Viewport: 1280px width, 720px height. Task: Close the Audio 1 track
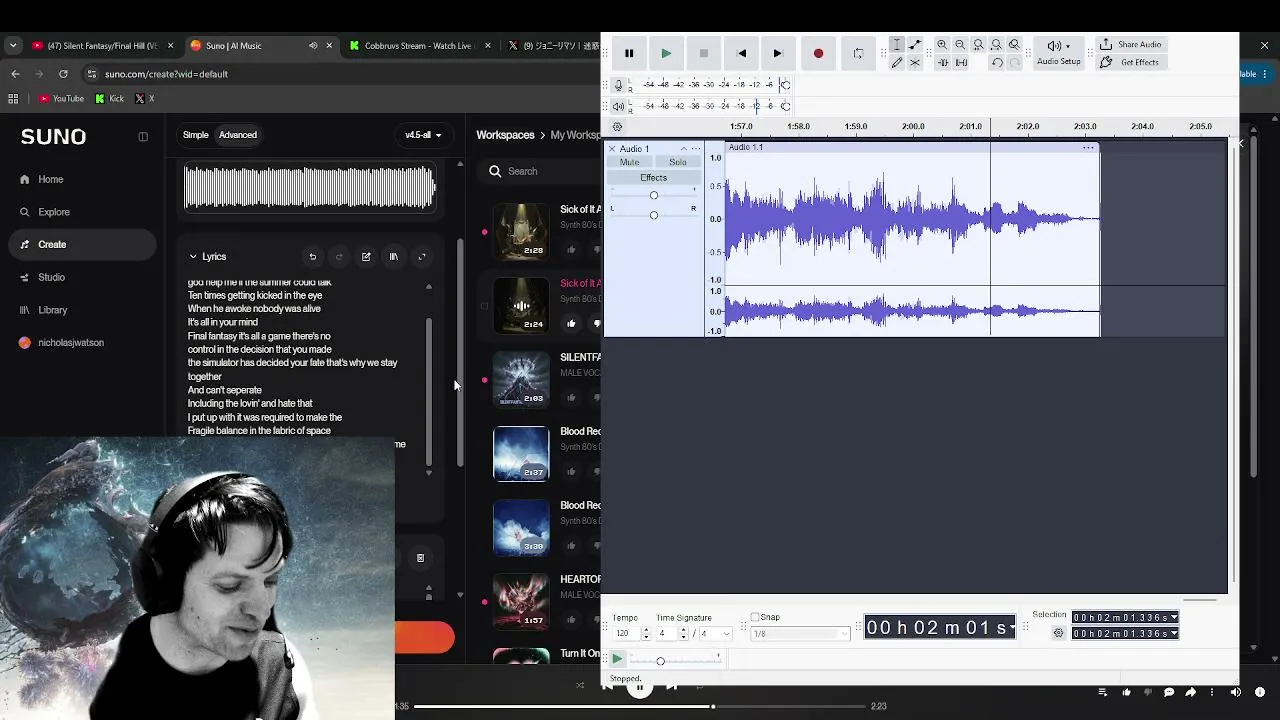[612, 149]
